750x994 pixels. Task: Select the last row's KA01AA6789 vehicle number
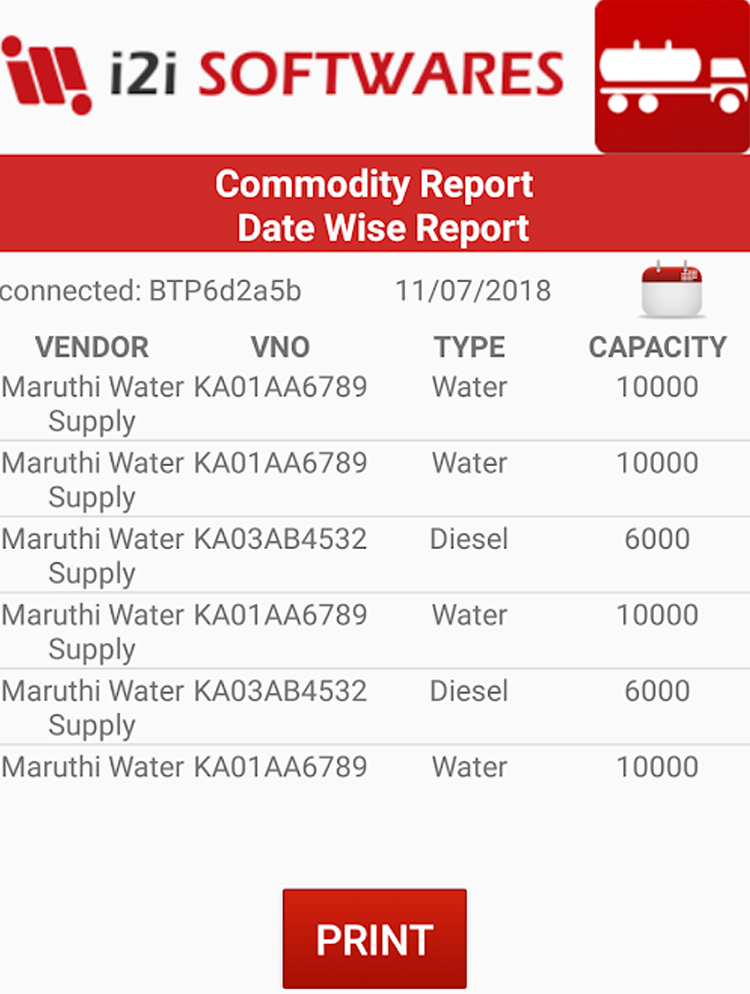pyautogui.click(x=280, y=767)
